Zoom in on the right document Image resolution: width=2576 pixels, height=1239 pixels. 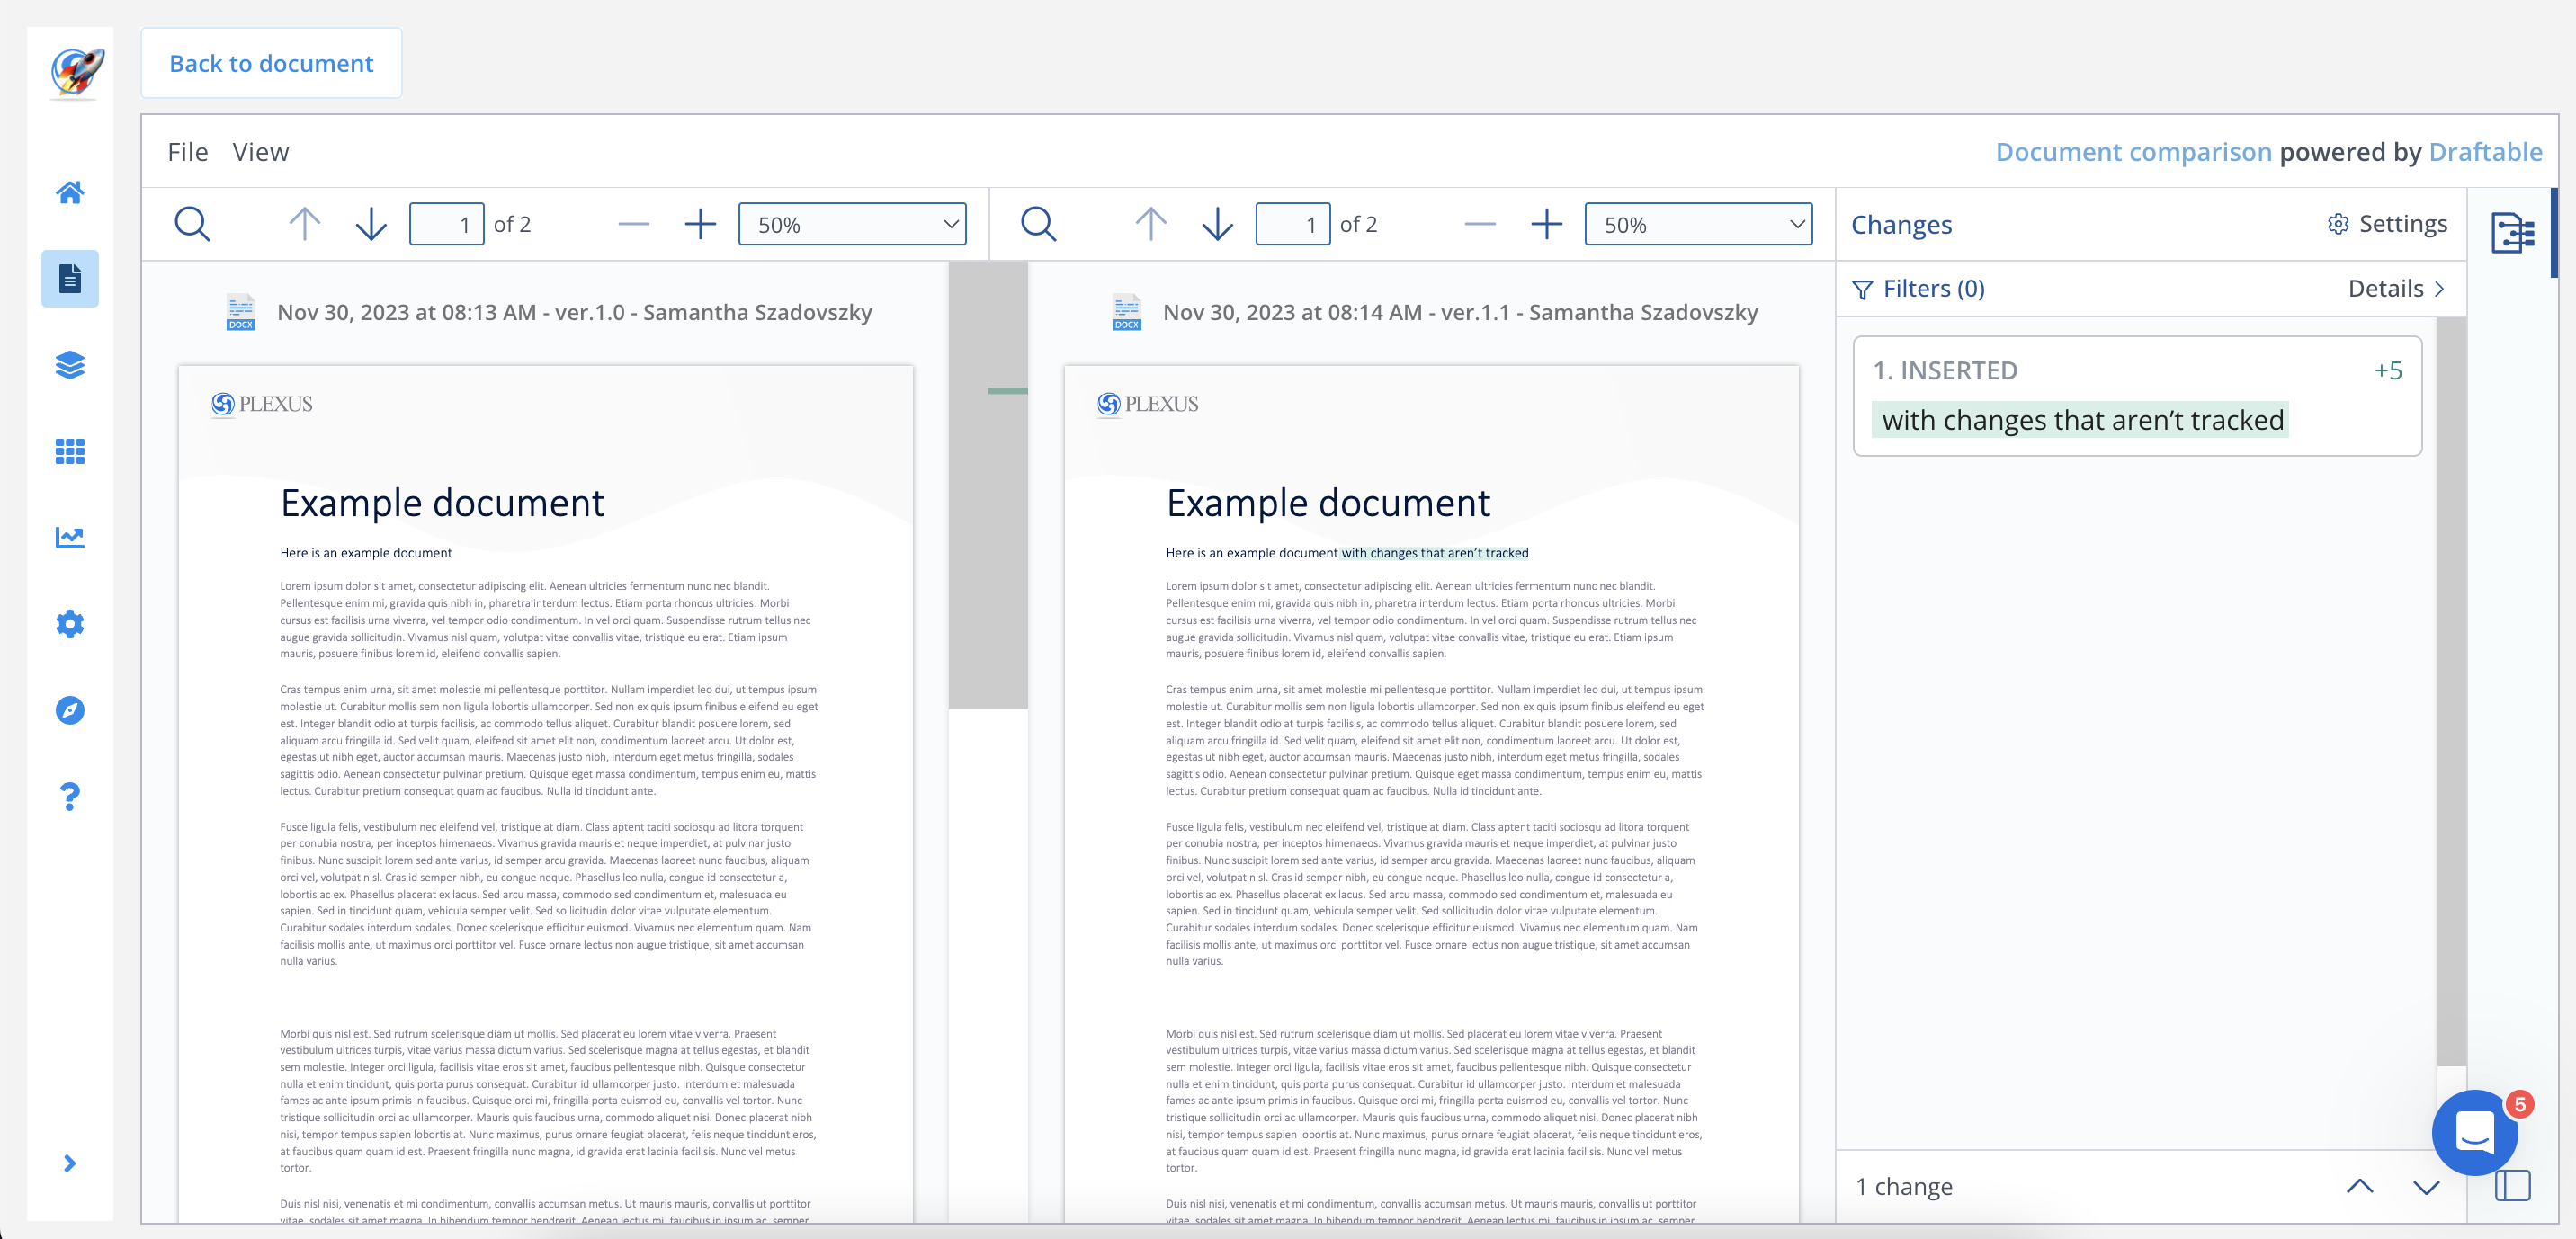[1546, 224]
